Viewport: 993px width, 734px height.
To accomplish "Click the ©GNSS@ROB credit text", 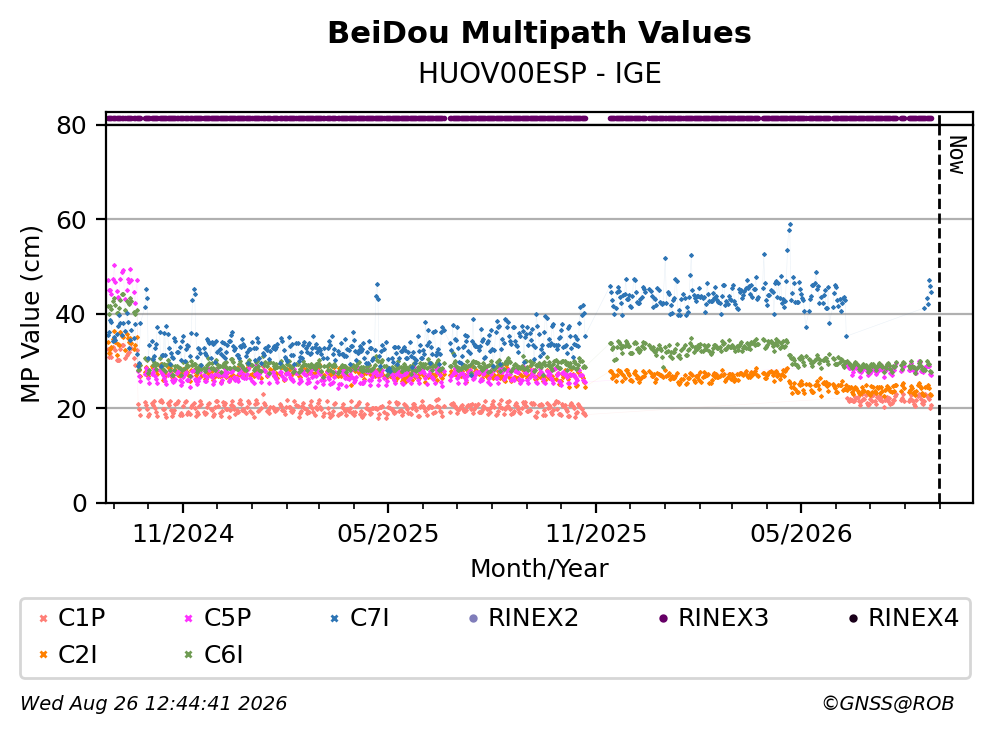I will [888, 703].
